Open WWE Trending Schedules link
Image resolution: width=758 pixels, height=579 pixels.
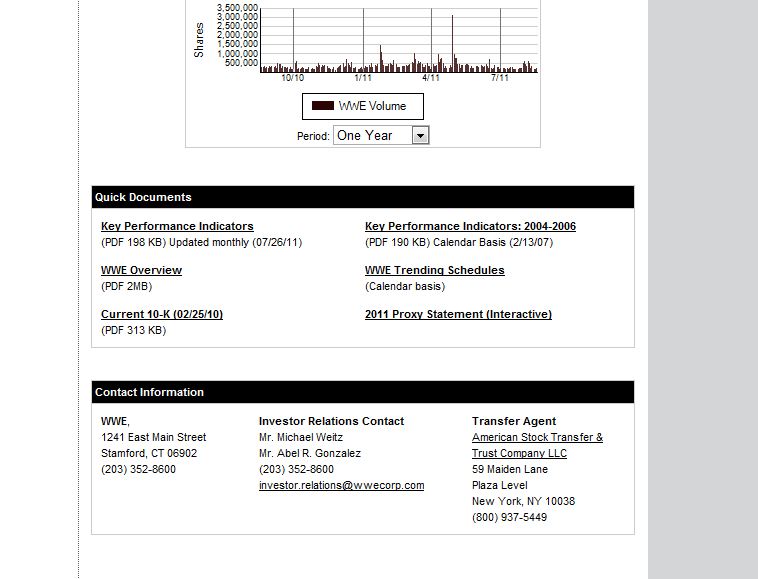coord(435,270)
